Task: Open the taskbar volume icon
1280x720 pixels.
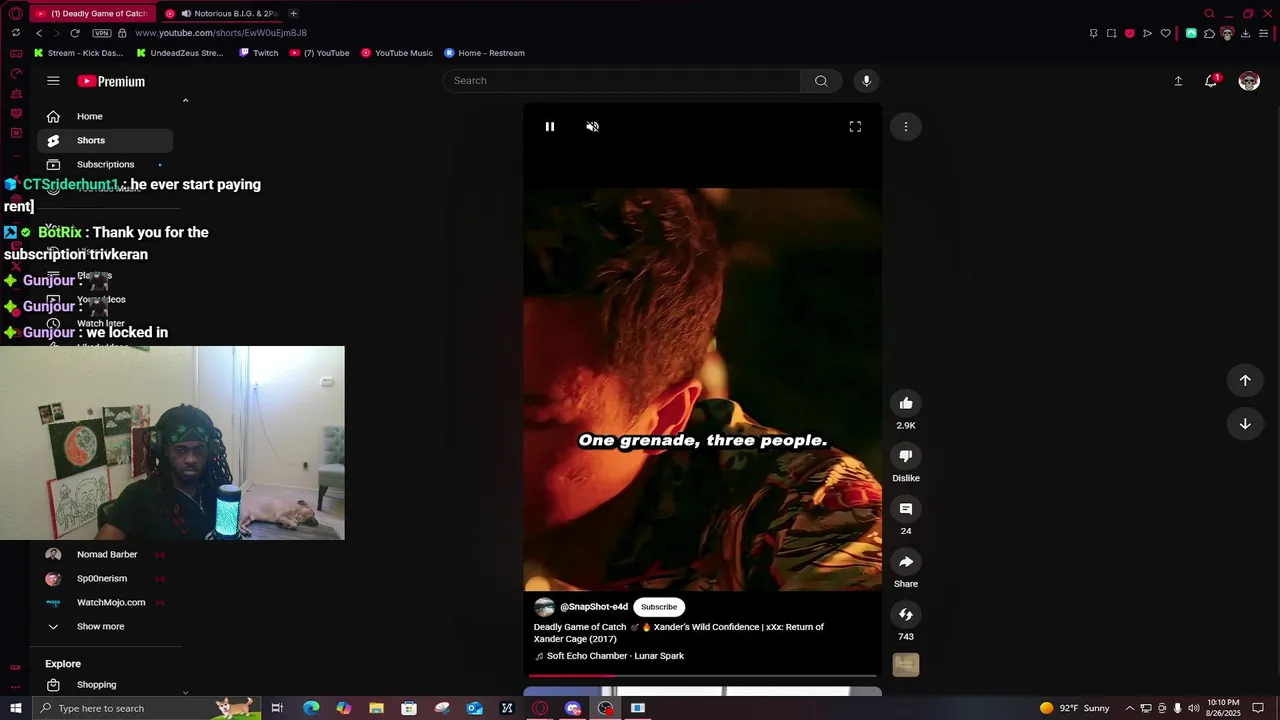Action: coord(1193,708)
